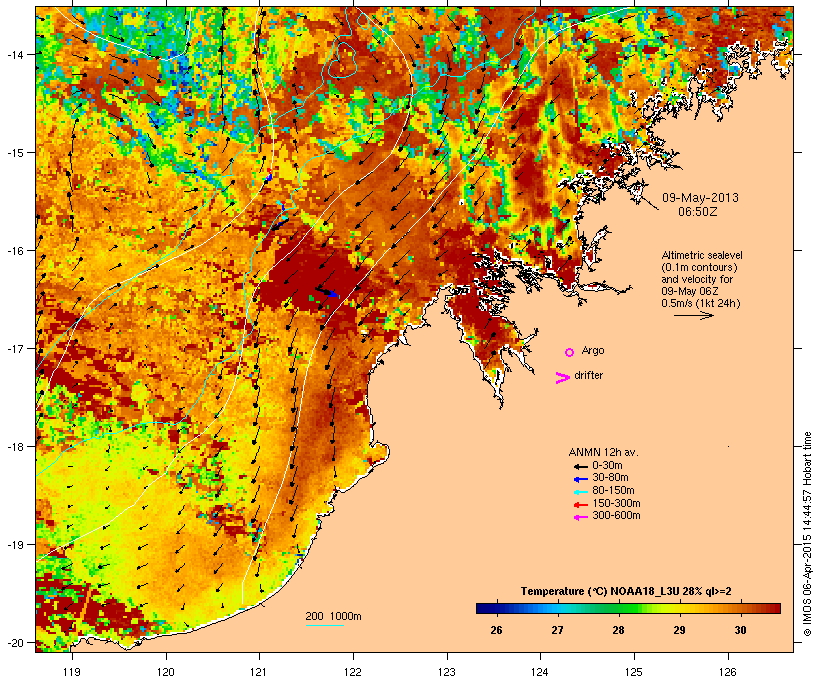Click the 'Argo' legend label
This screenshot has height=680, width=820.
click(593, 350)
